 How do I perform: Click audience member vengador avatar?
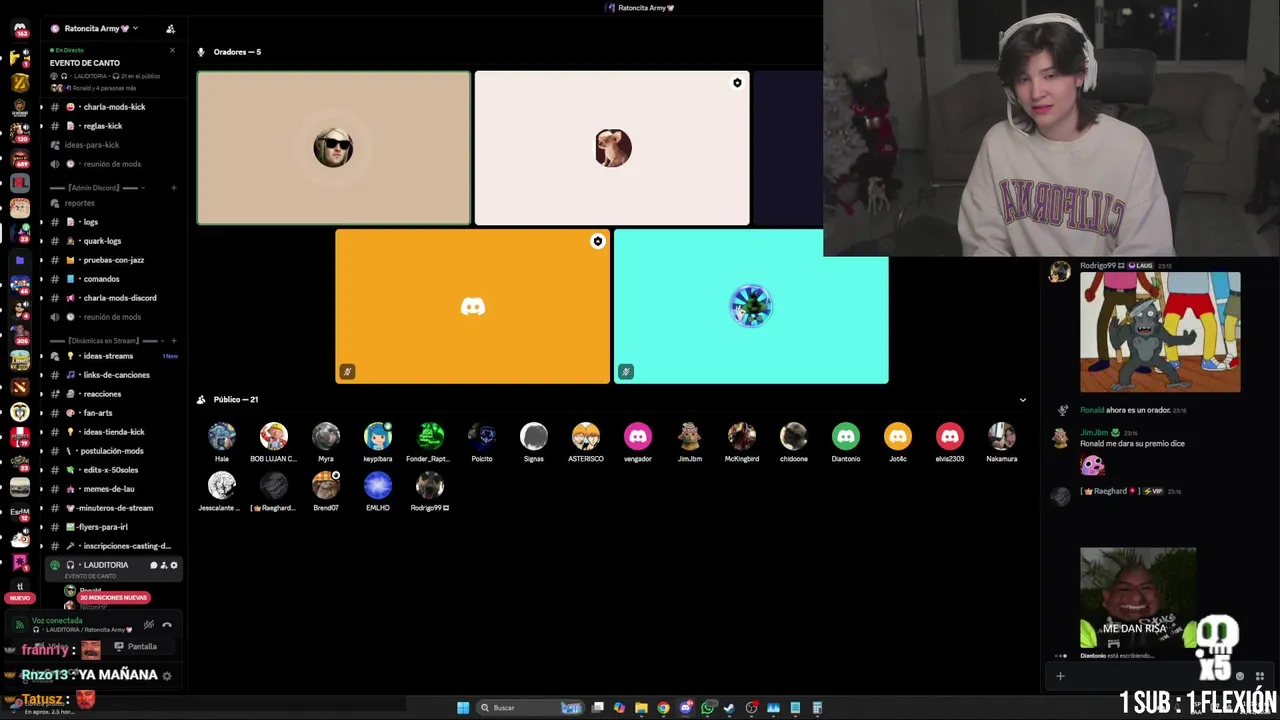pyautogui.click(x=638, y=436)
